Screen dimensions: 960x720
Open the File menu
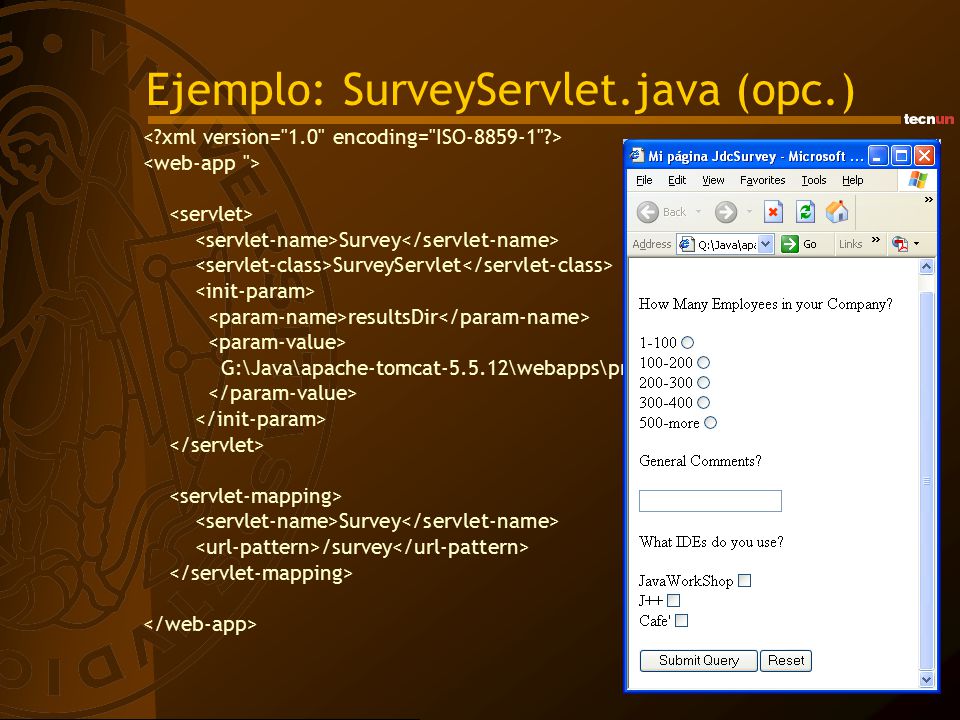tap(644, 180)
